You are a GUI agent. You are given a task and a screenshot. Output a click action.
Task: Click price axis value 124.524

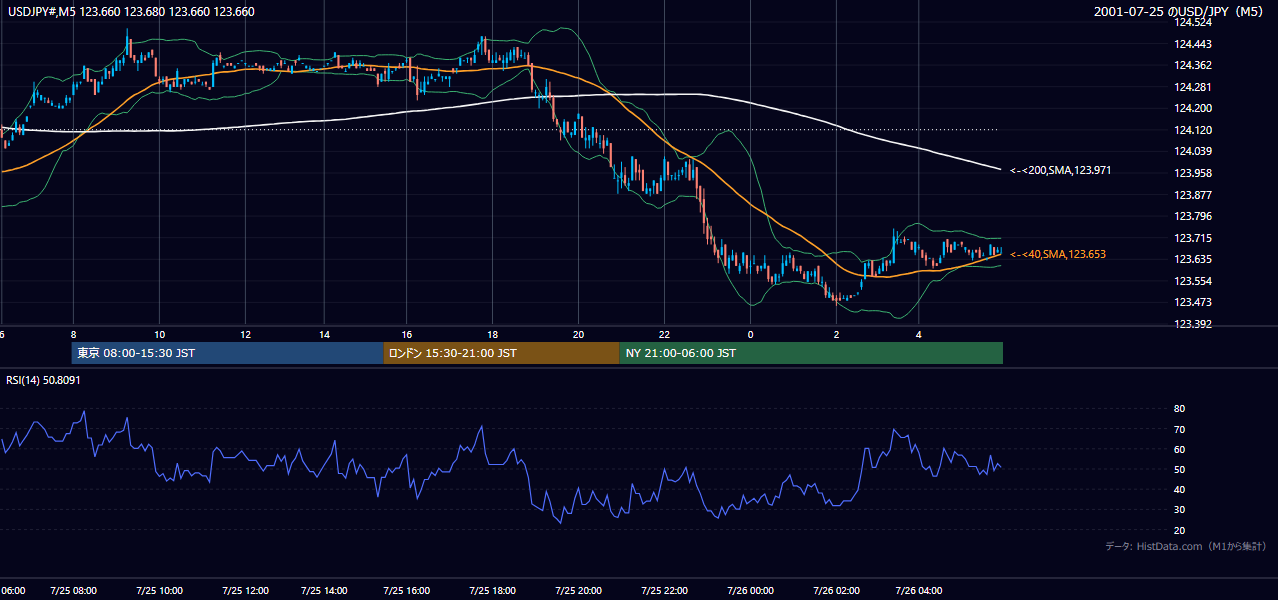pos(1193,22)
